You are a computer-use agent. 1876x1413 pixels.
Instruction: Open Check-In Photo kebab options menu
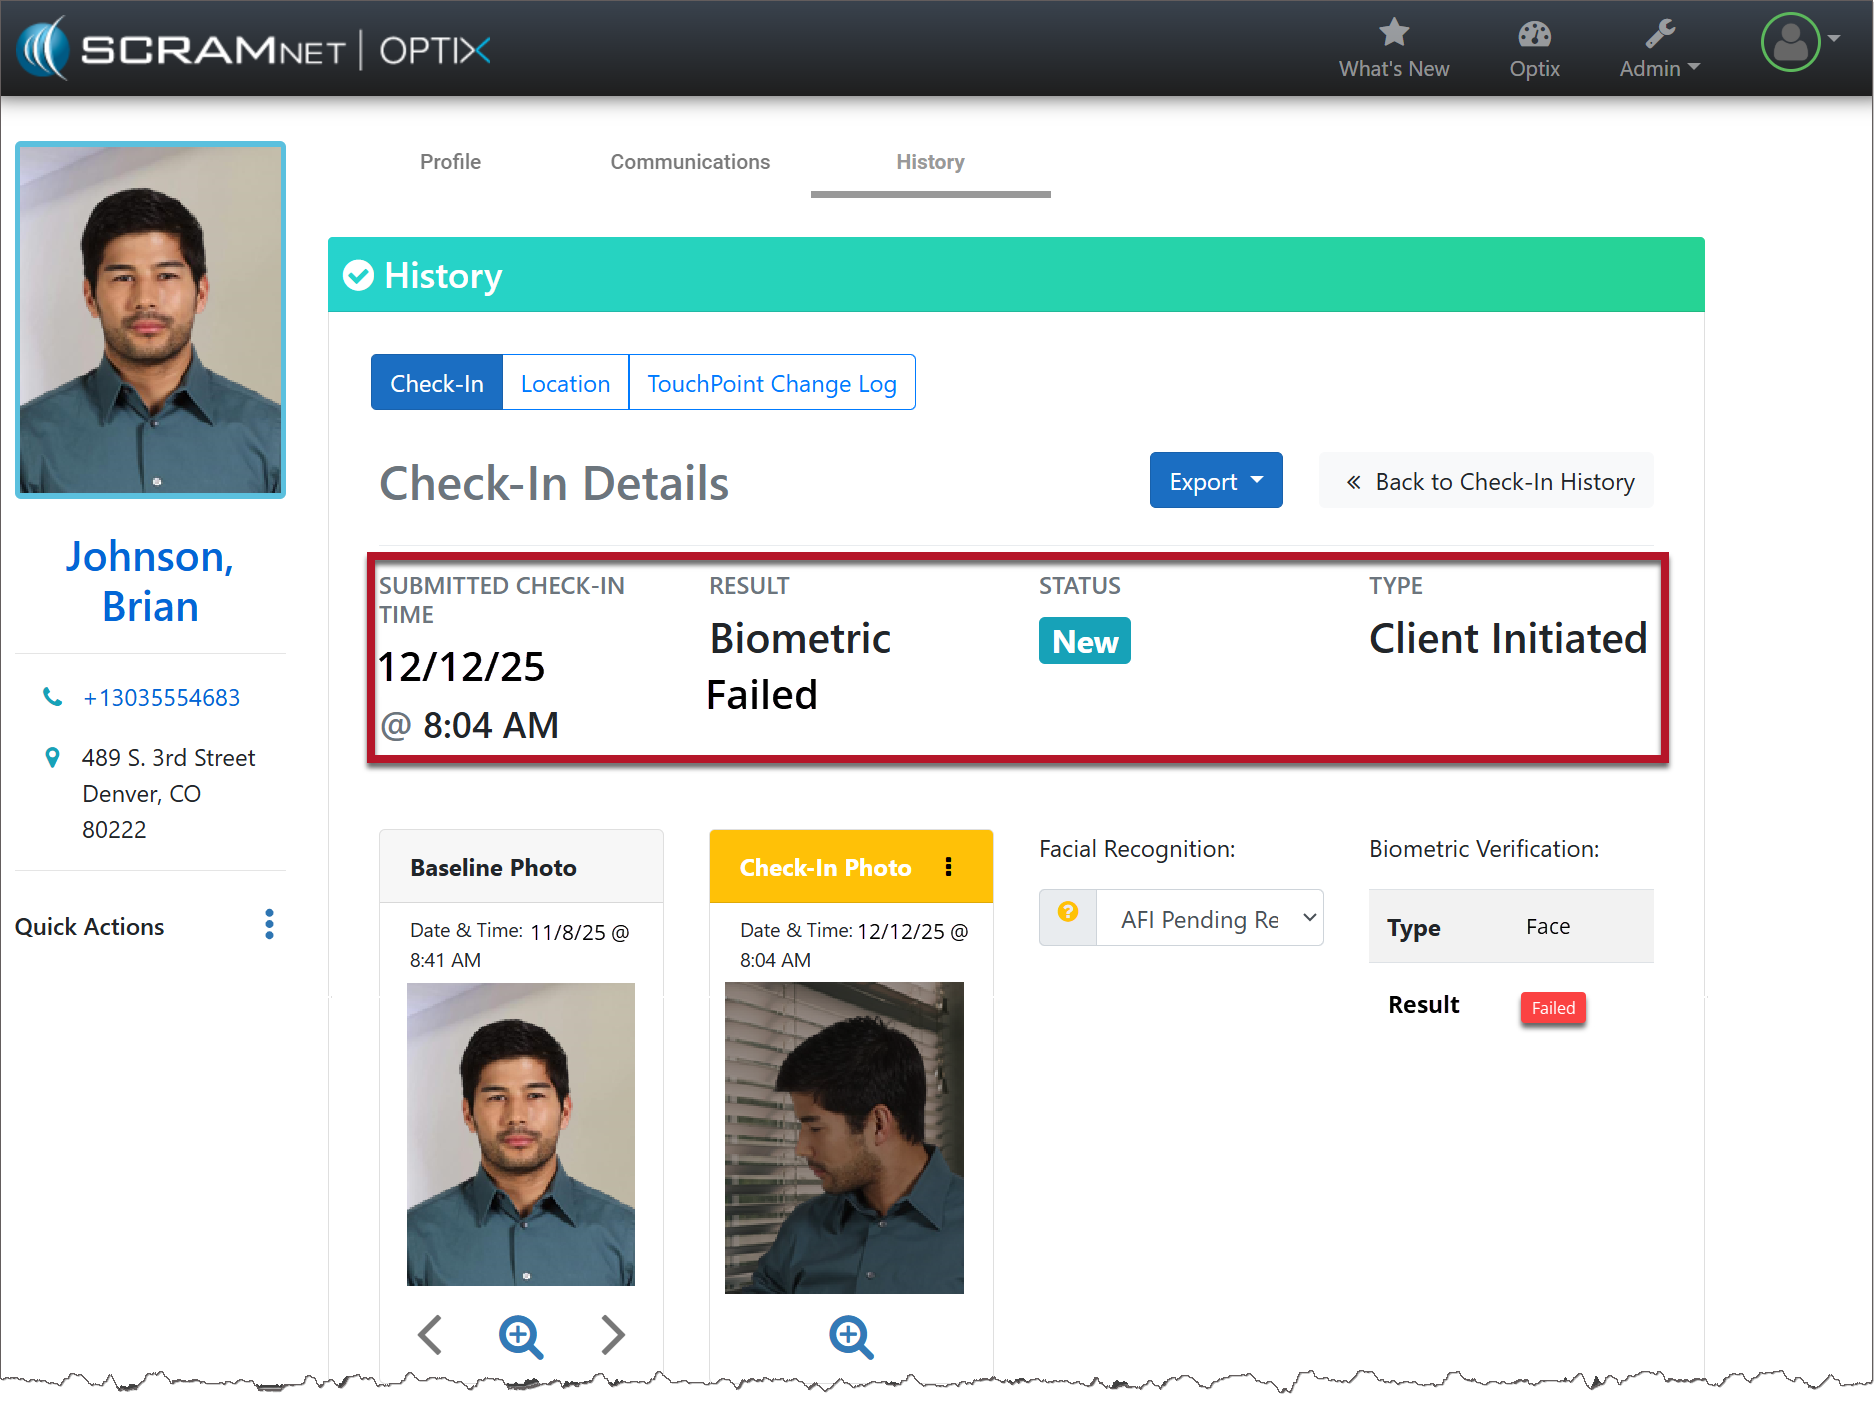point(948,867)
